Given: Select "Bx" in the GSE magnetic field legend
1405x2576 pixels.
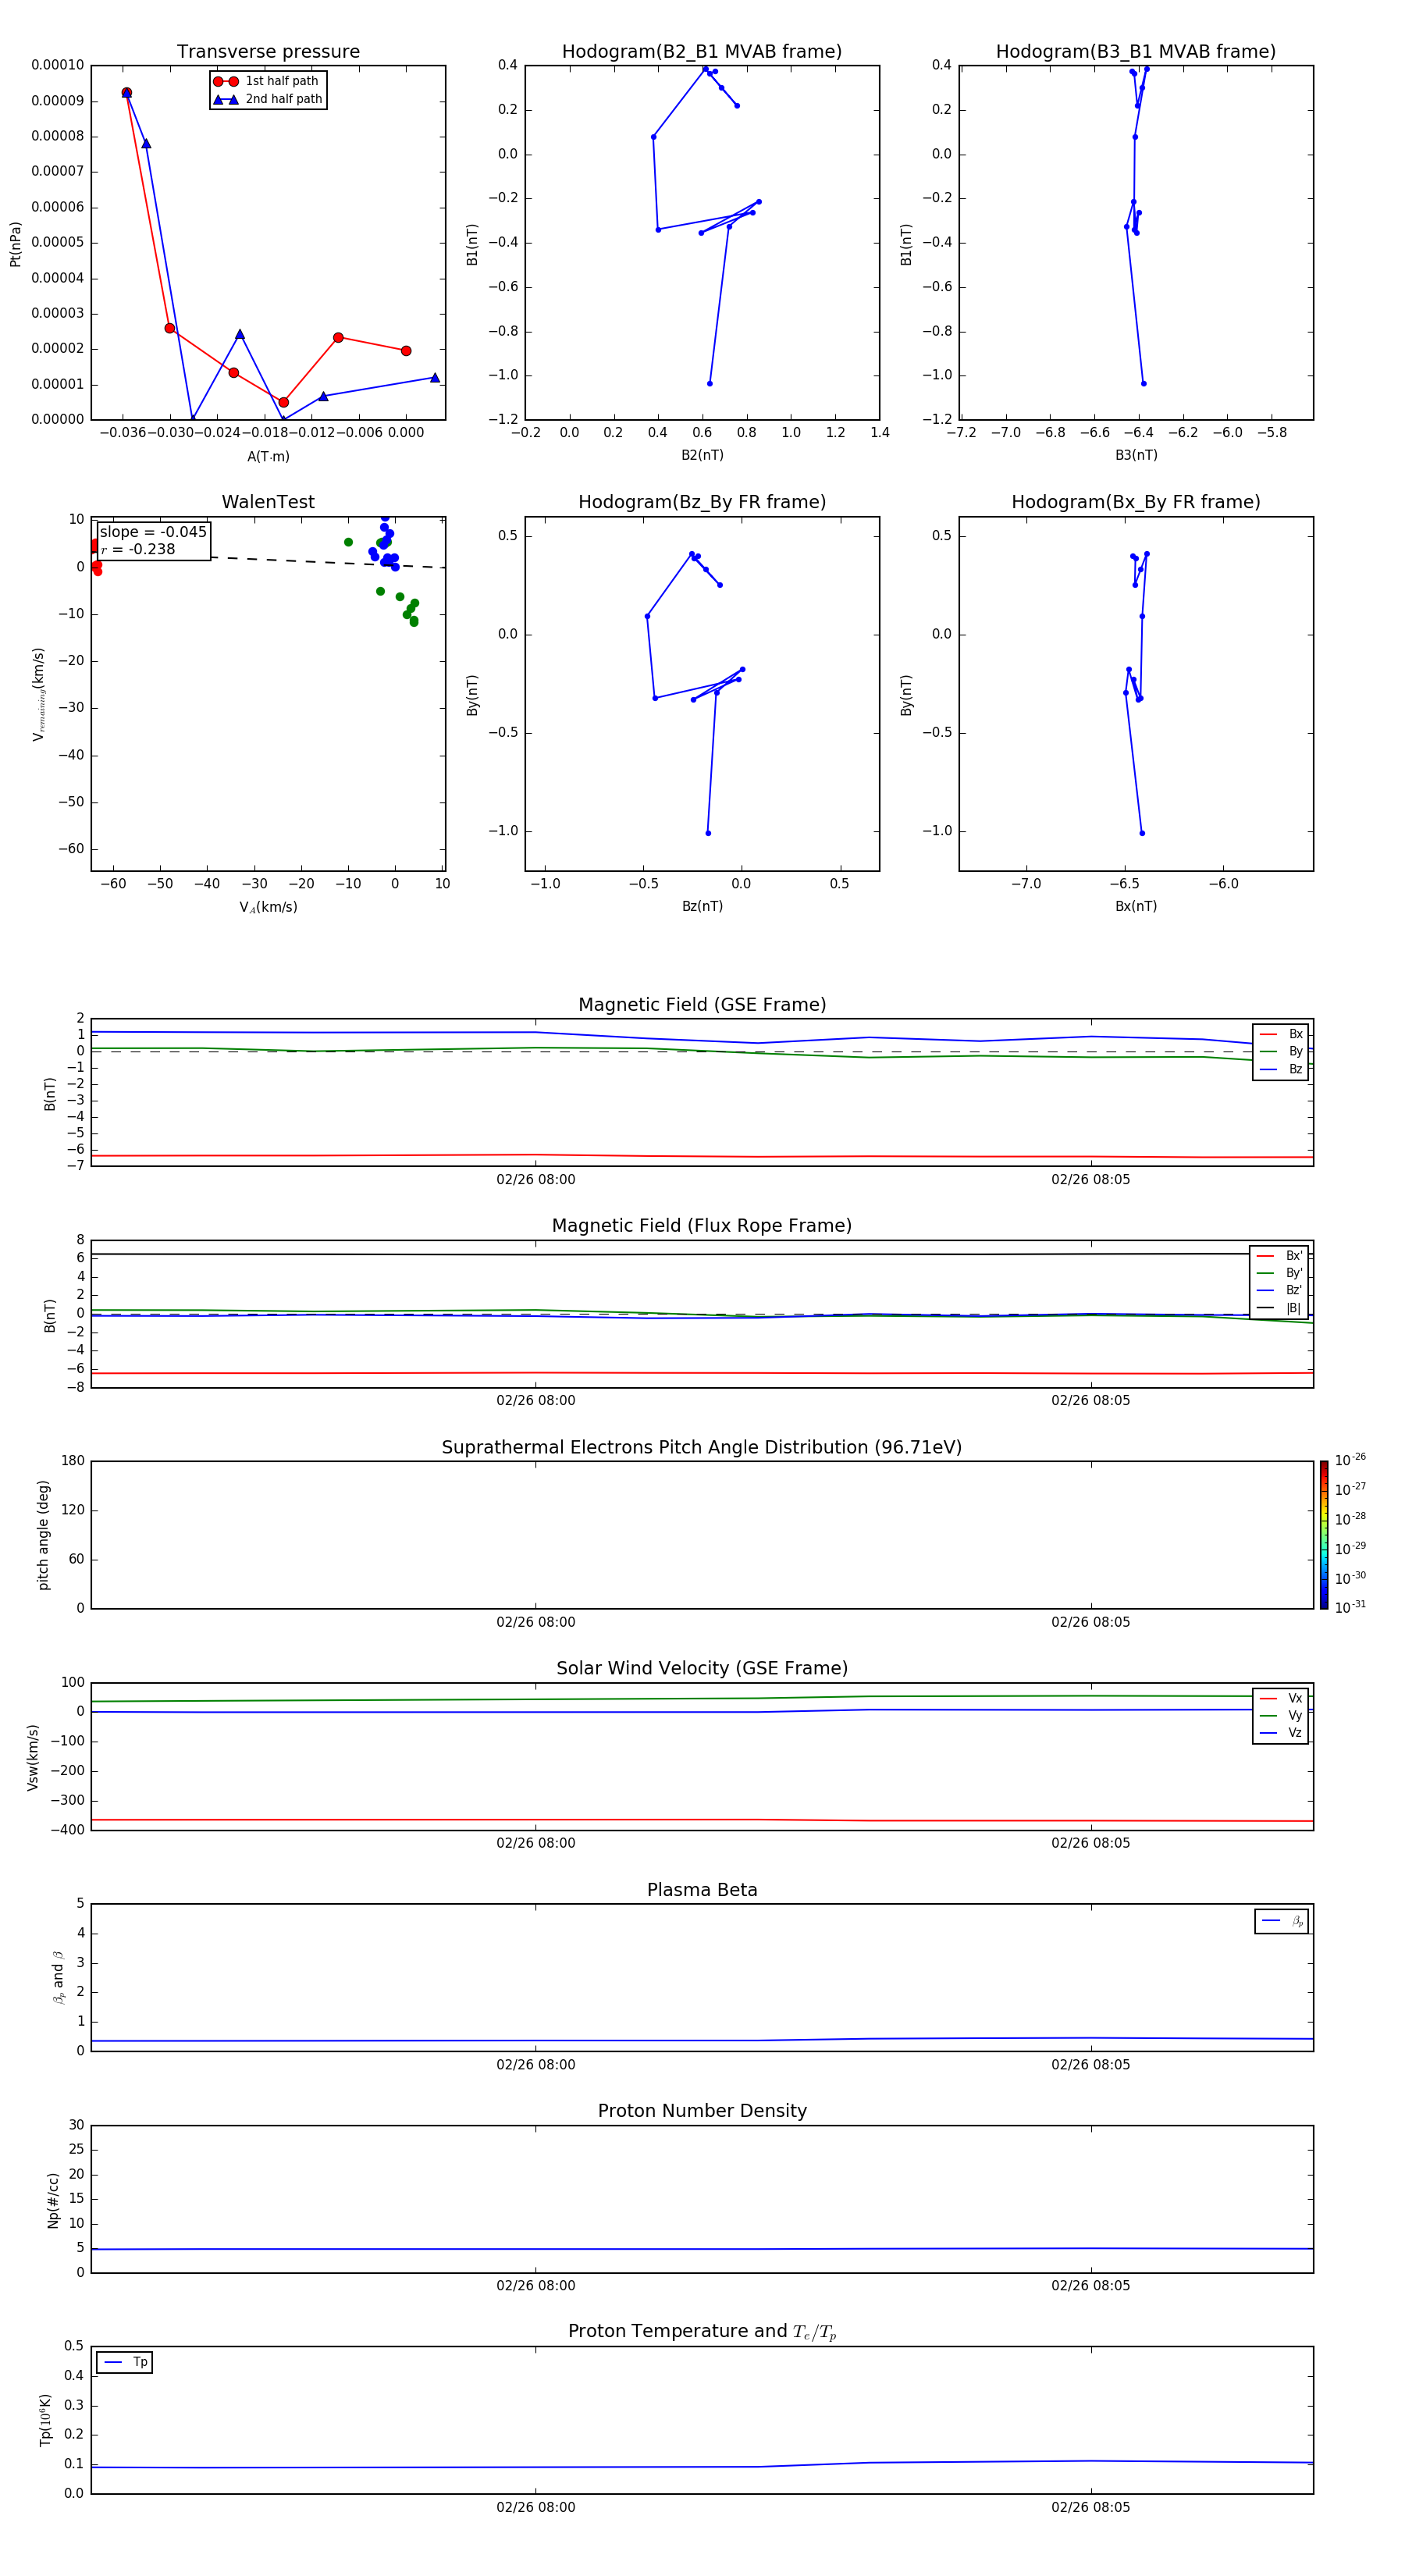Looking at the screenshot, I should point(1282,1034).
